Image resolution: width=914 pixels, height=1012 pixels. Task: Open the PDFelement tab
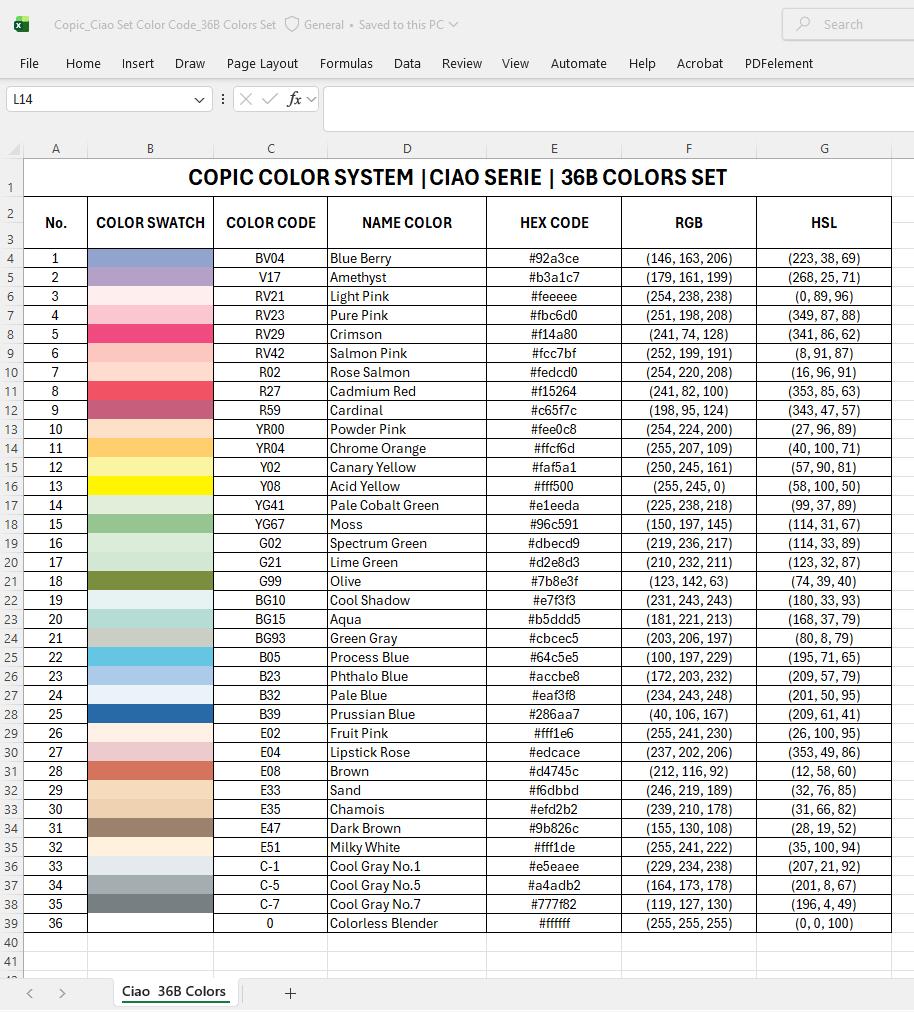(x=778, y=63)
